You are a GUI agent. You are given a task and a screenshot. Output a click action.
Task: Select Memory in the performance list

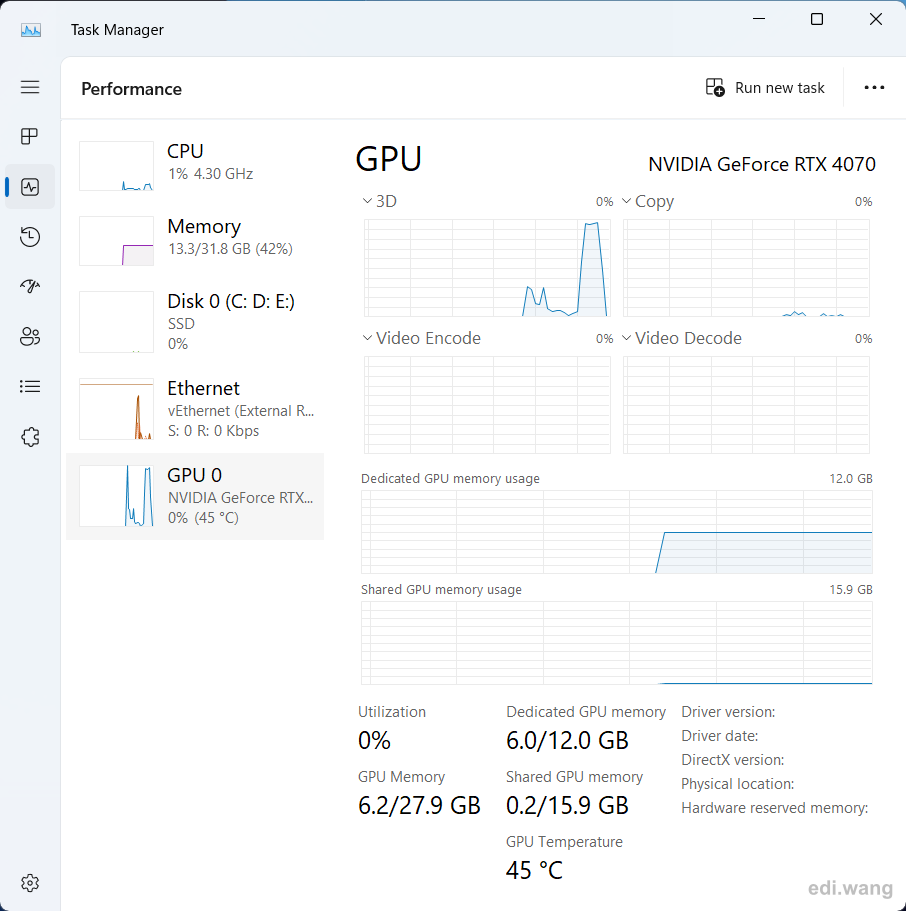pos(195,241)
